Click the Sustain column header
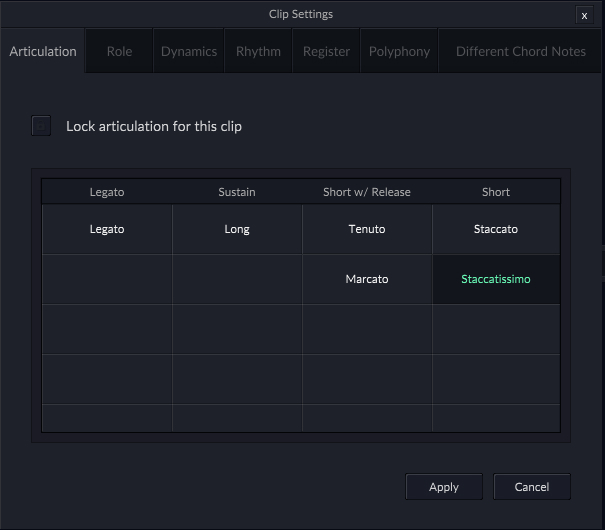 pyautogui.click(x=237, y=192)
